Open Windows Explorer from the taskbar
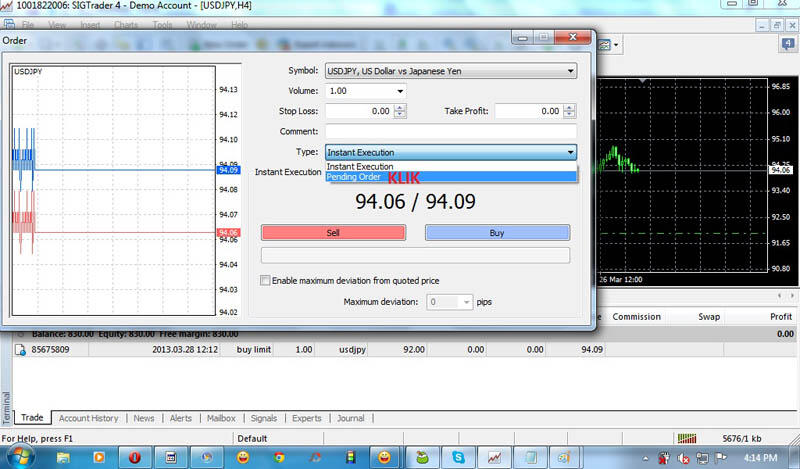800x469 pixels. tap(63, 457)
